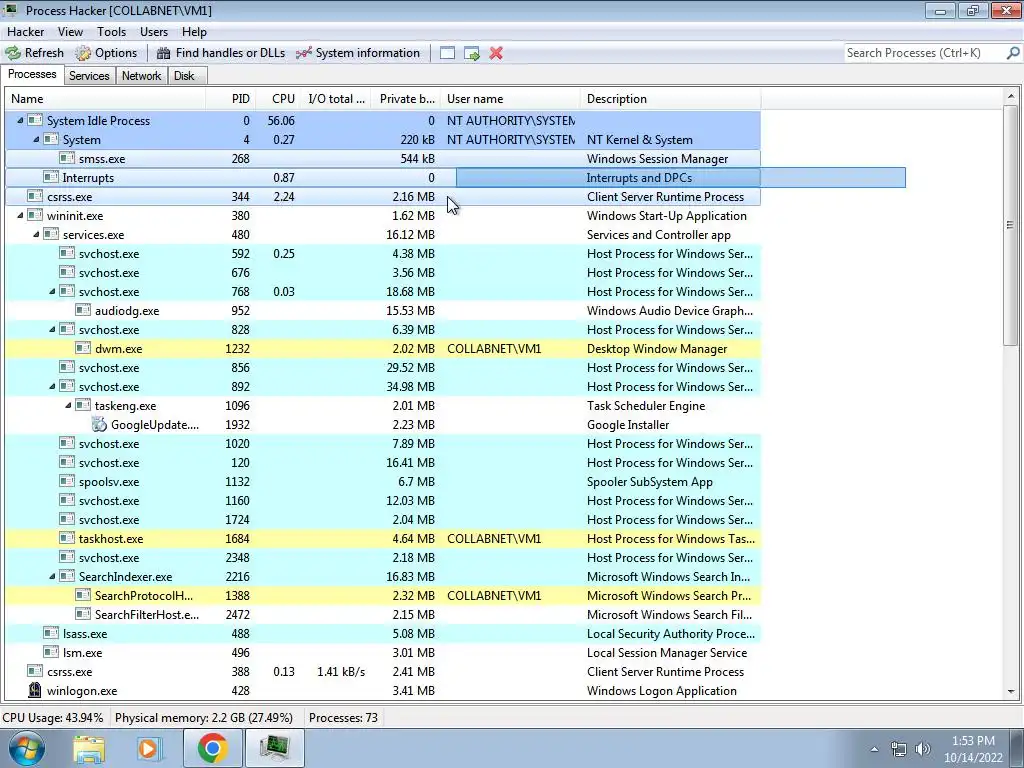This screenshot has height=768, width=1024.
Task: Switch to the Network tab
Action: tap(141, 76)
